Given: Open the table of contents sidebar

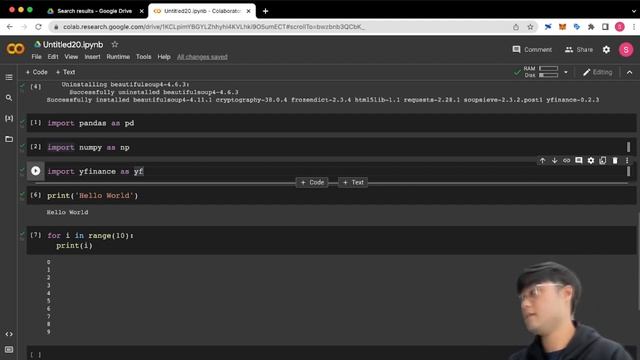Looking at the screenshot, I should click(9, 77).
